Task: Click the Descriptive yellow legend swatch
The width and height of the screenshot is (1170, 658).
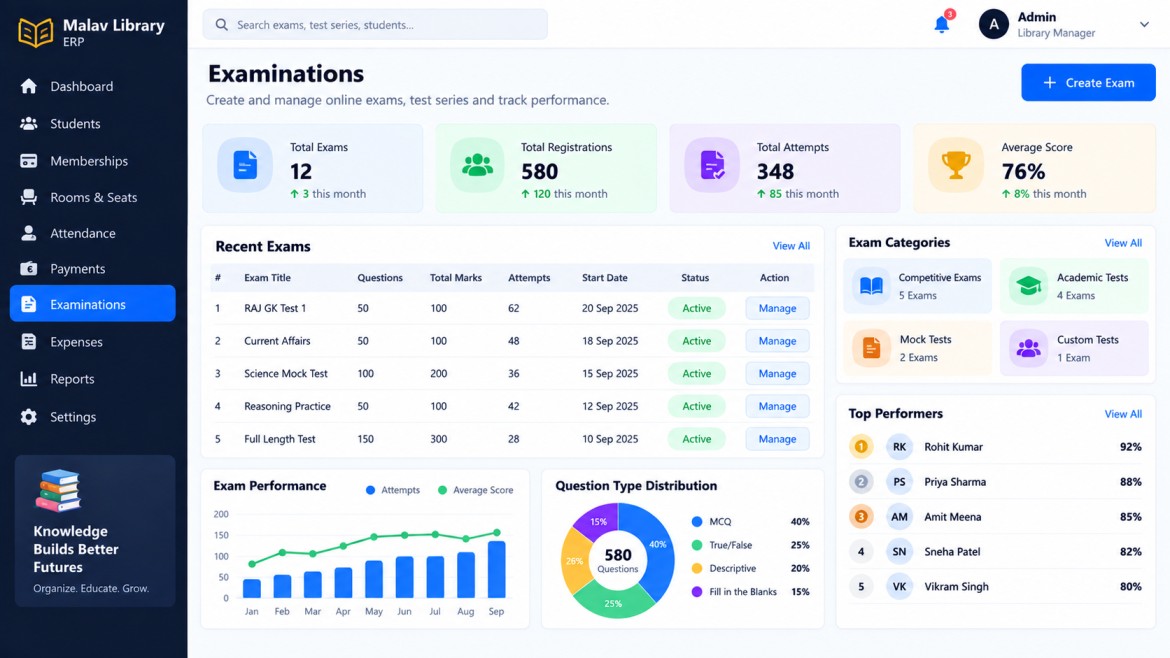Action: (x=697, y=568)
